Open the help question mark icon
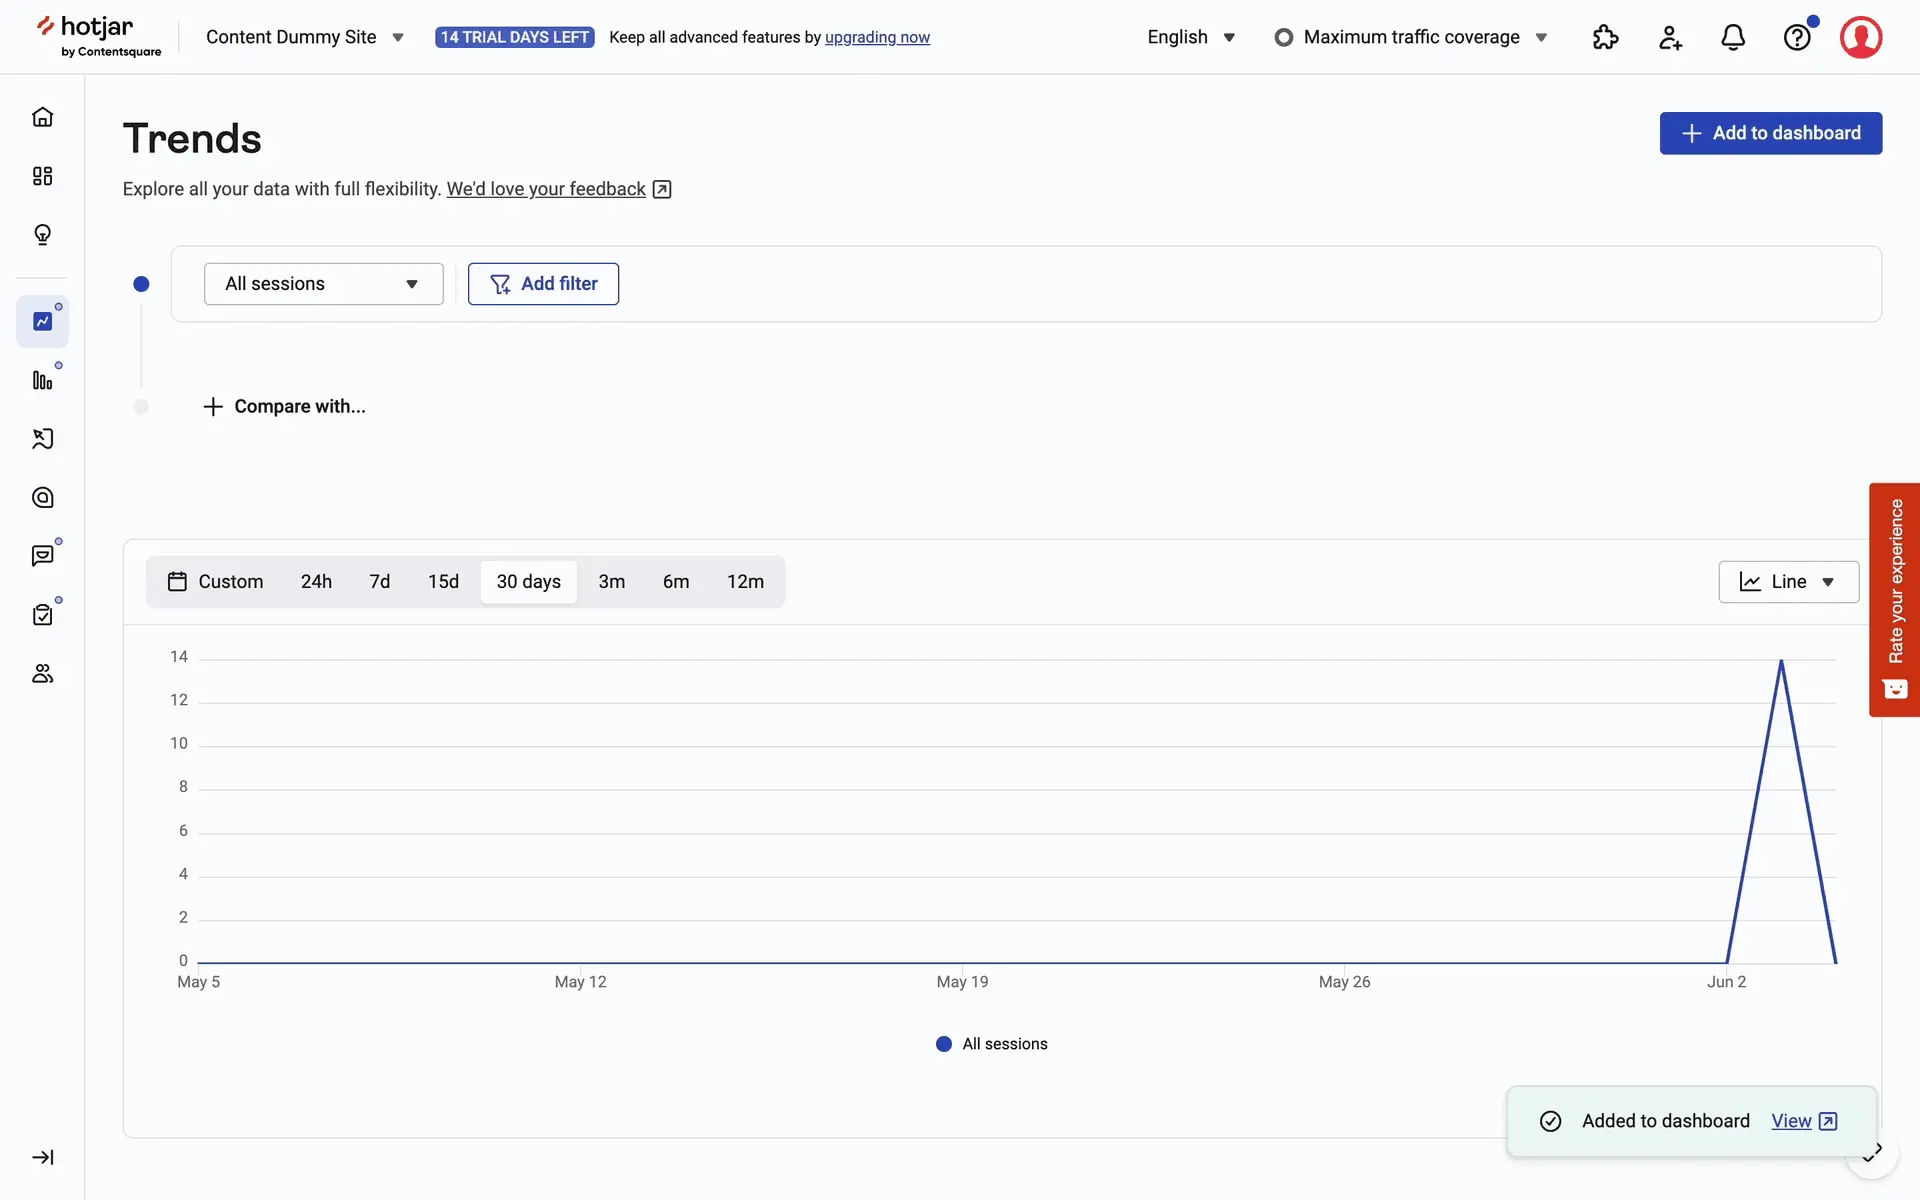 (1797, 38)
